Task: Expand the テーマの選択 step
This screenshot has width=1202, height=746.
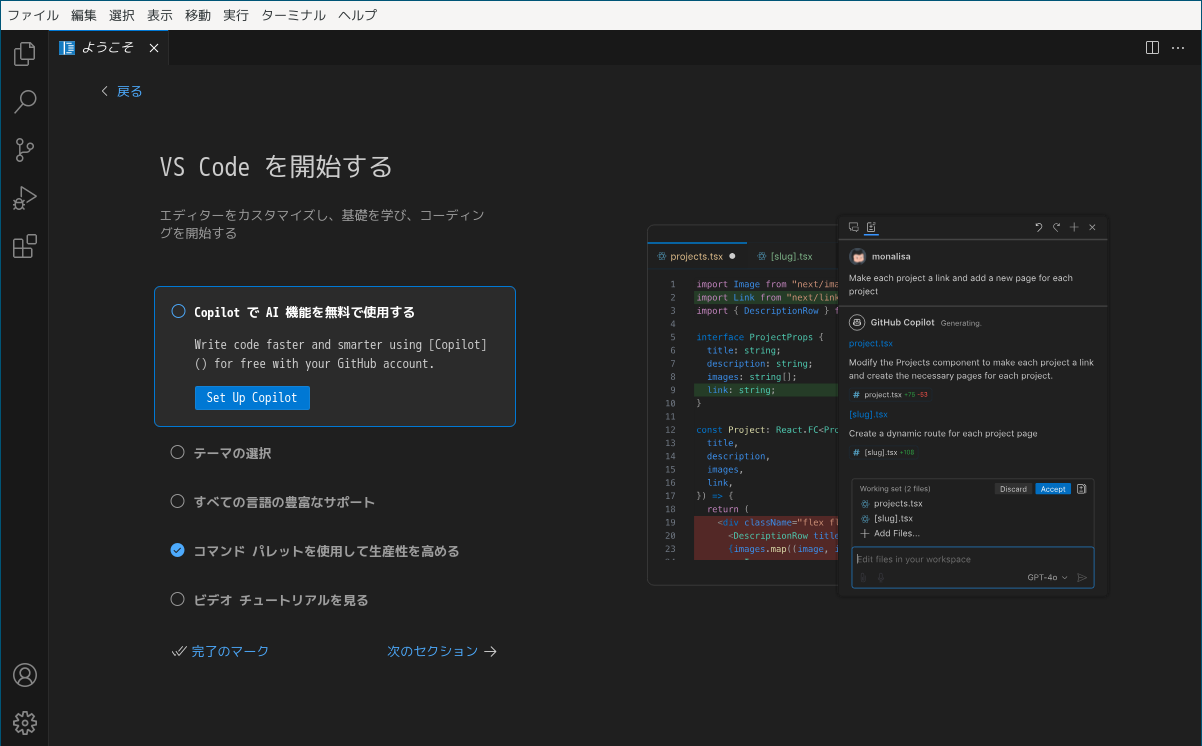Action: 335,453
